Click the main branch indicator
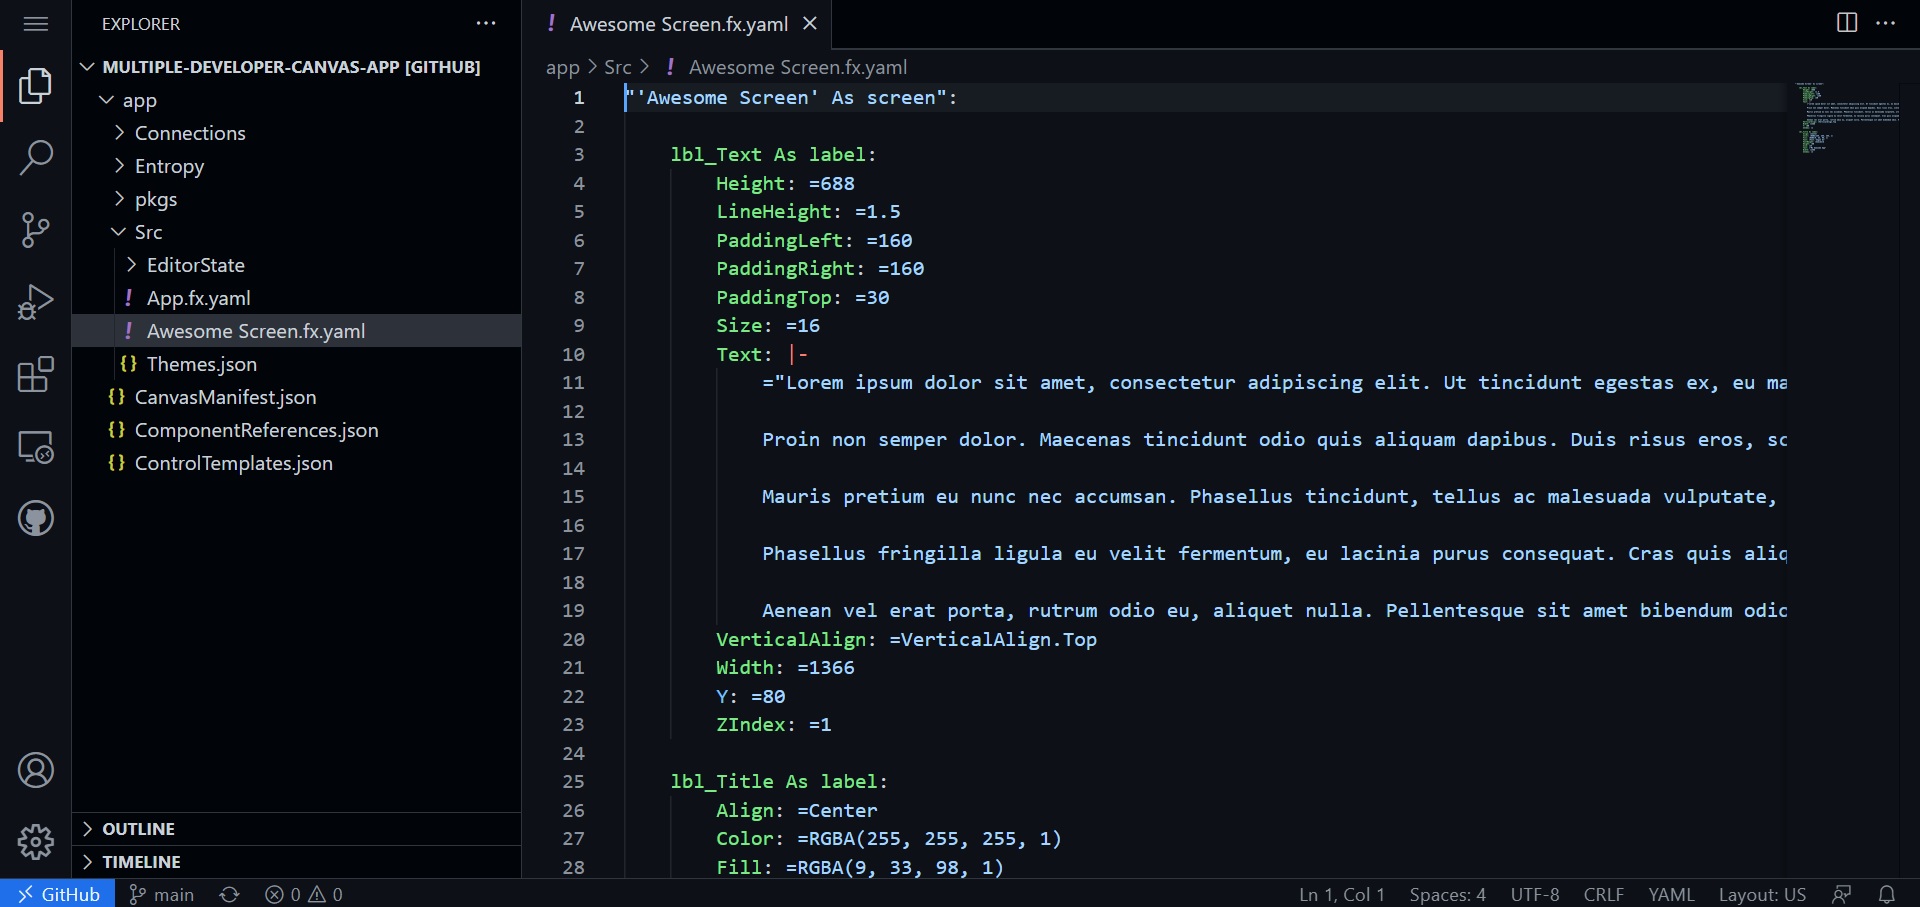Image resolution: width=1920 pixels, height=907 pixels. [x=161, y=894]
